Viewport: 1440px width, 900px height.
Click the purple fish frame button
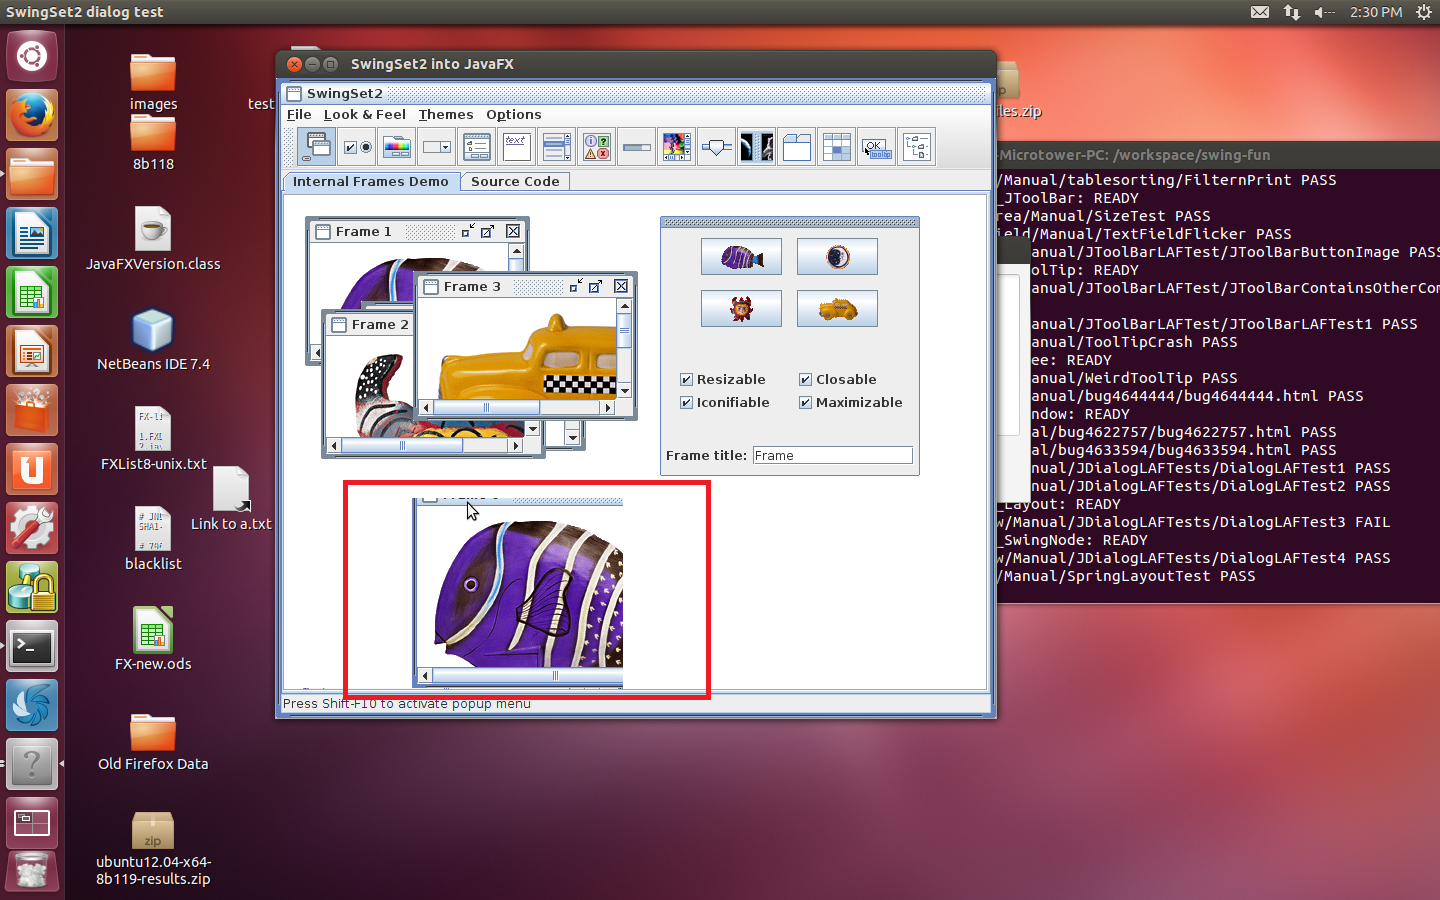click(x=741, y=257)
